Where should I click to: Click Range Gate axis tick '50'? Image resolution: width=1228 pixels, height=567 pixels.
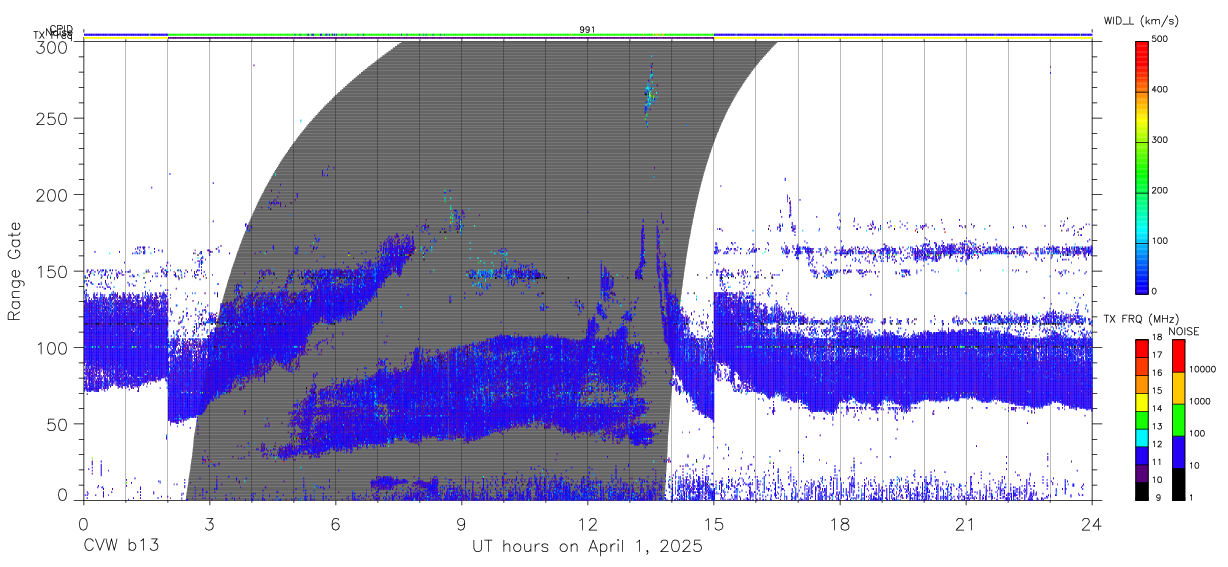tap(55, 424)
